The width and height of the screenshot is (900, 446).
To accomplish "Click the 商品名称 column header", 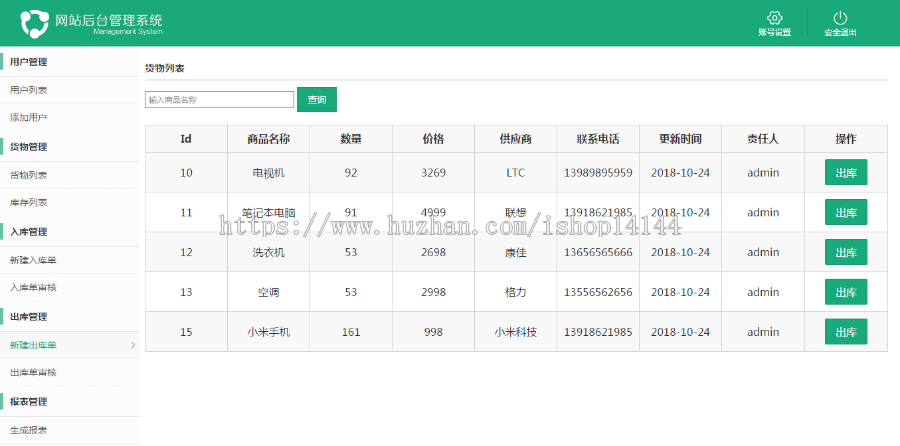I will (x=269, y=139).
